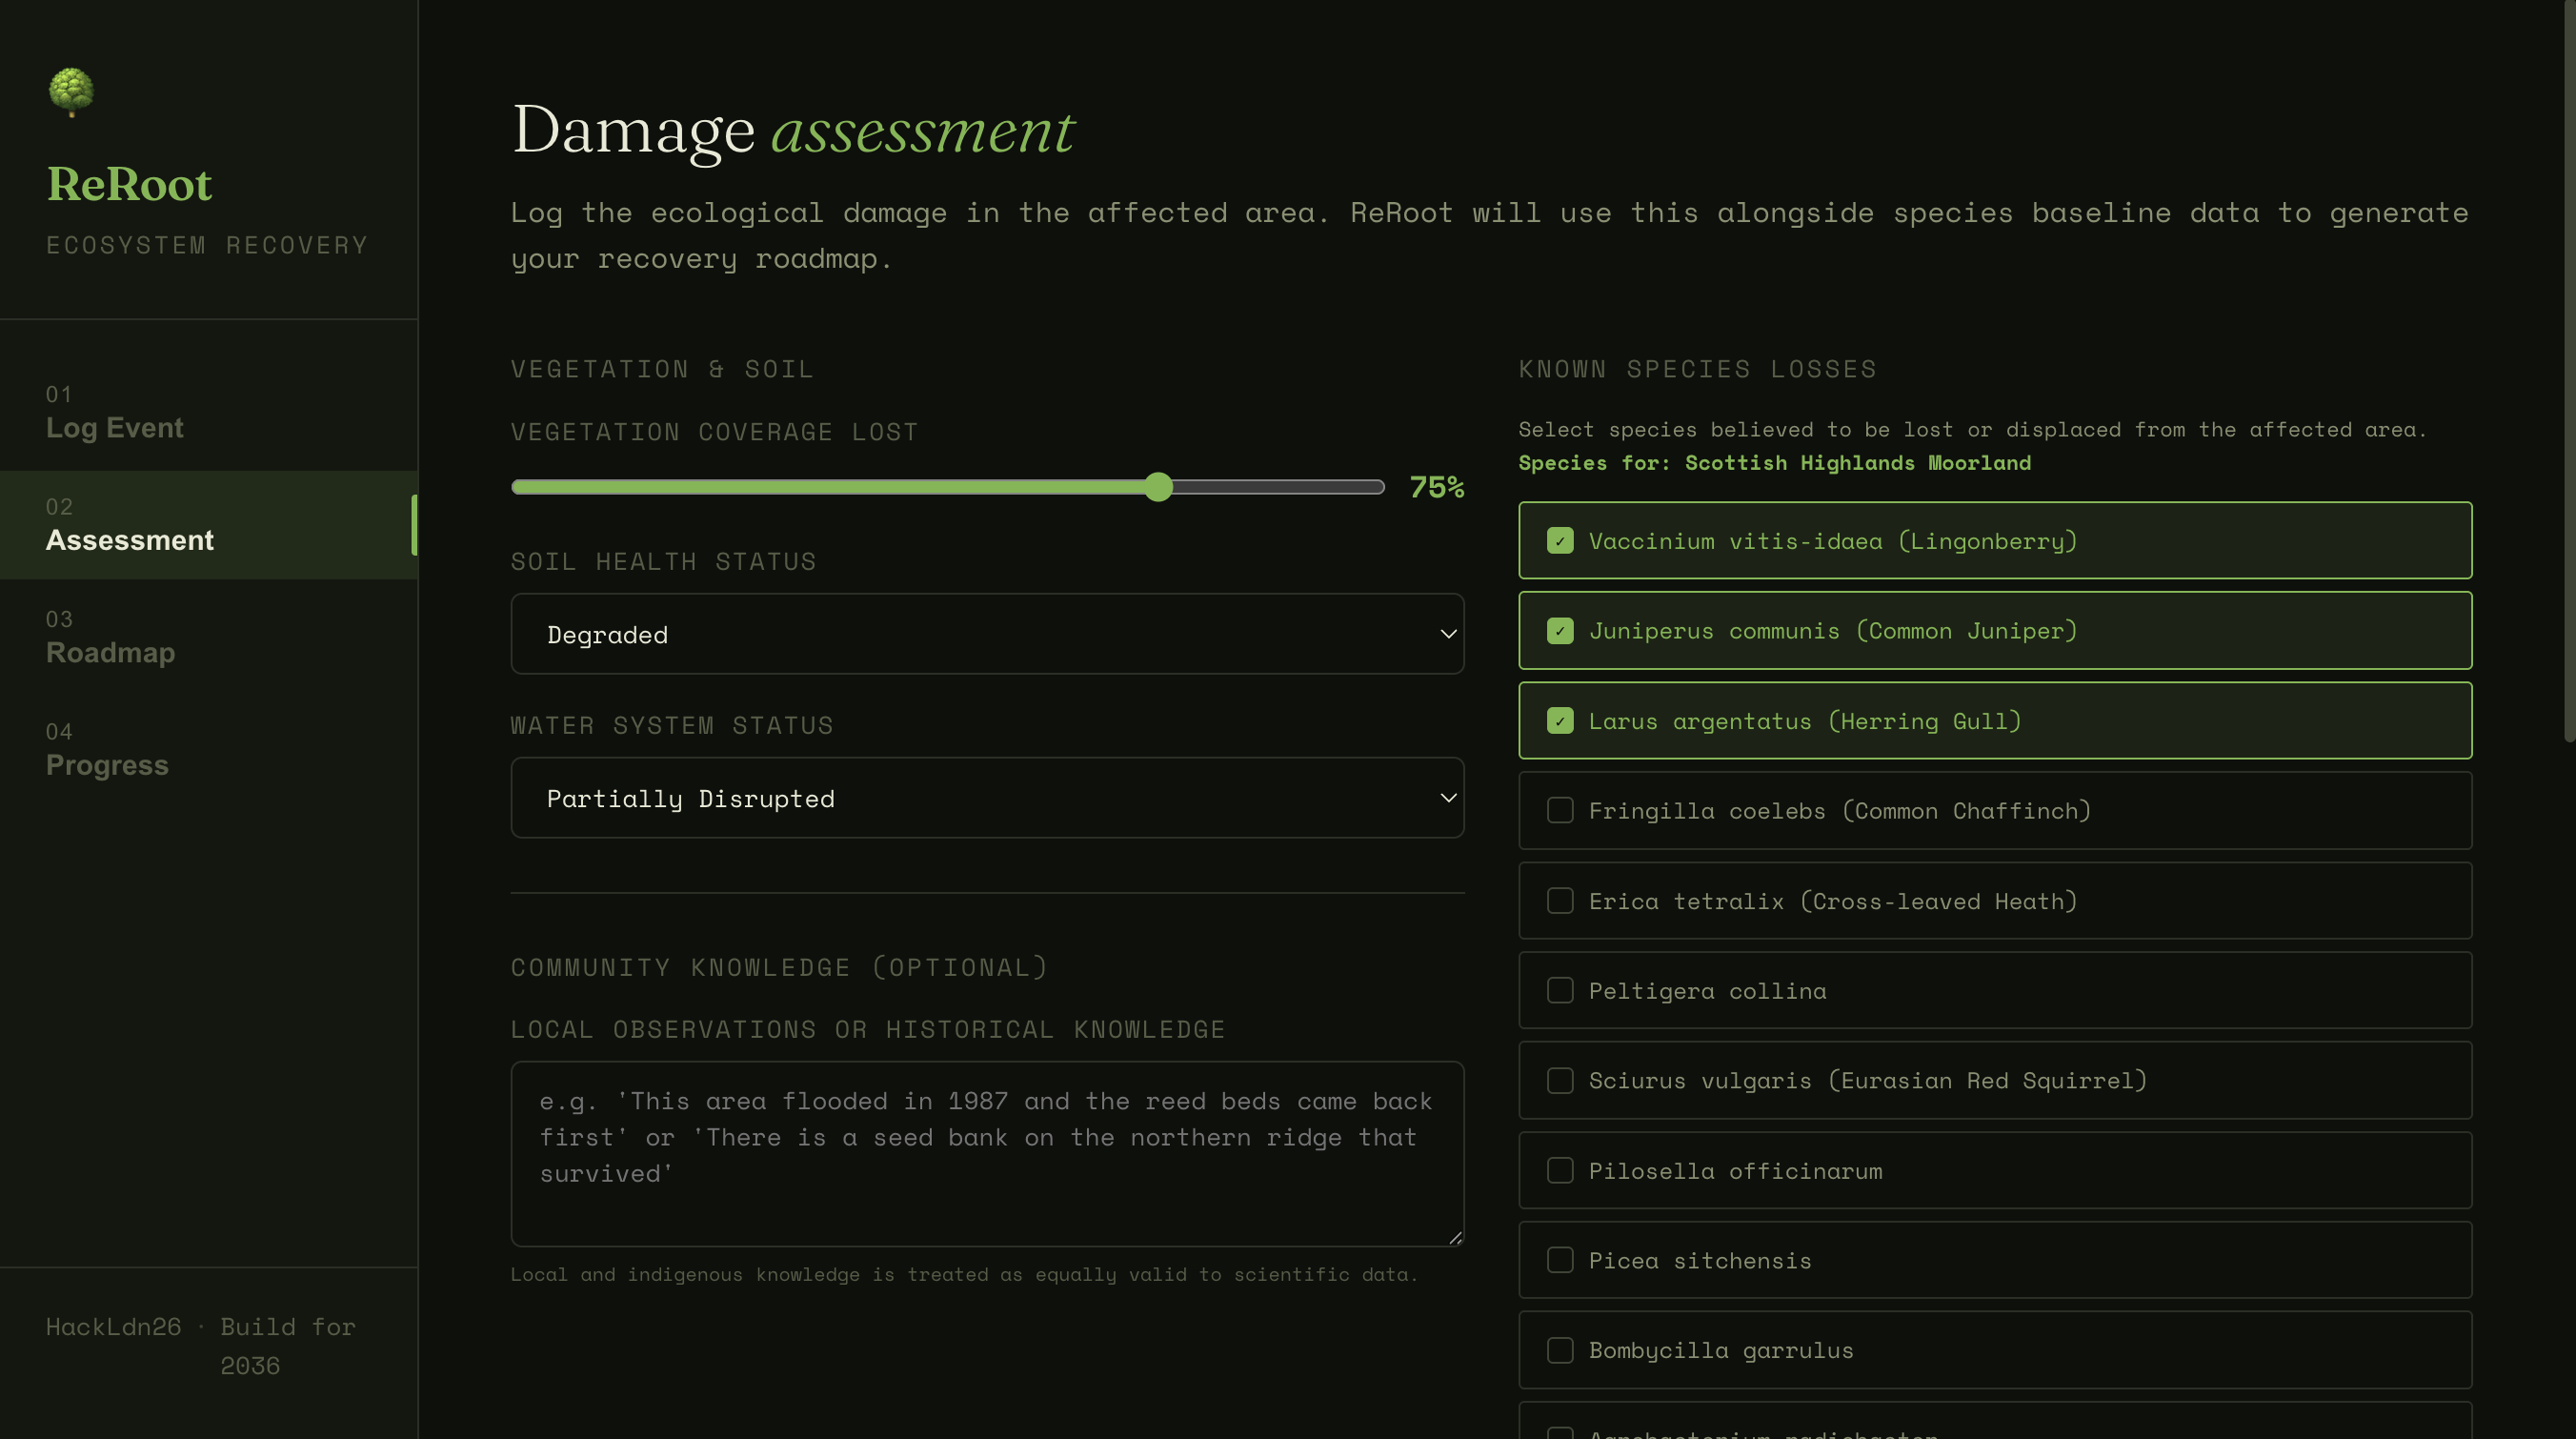The image size is (2576, 1439).
Task: Open the Soil Health Status dropdown
Action: click(x=986, y=634)
